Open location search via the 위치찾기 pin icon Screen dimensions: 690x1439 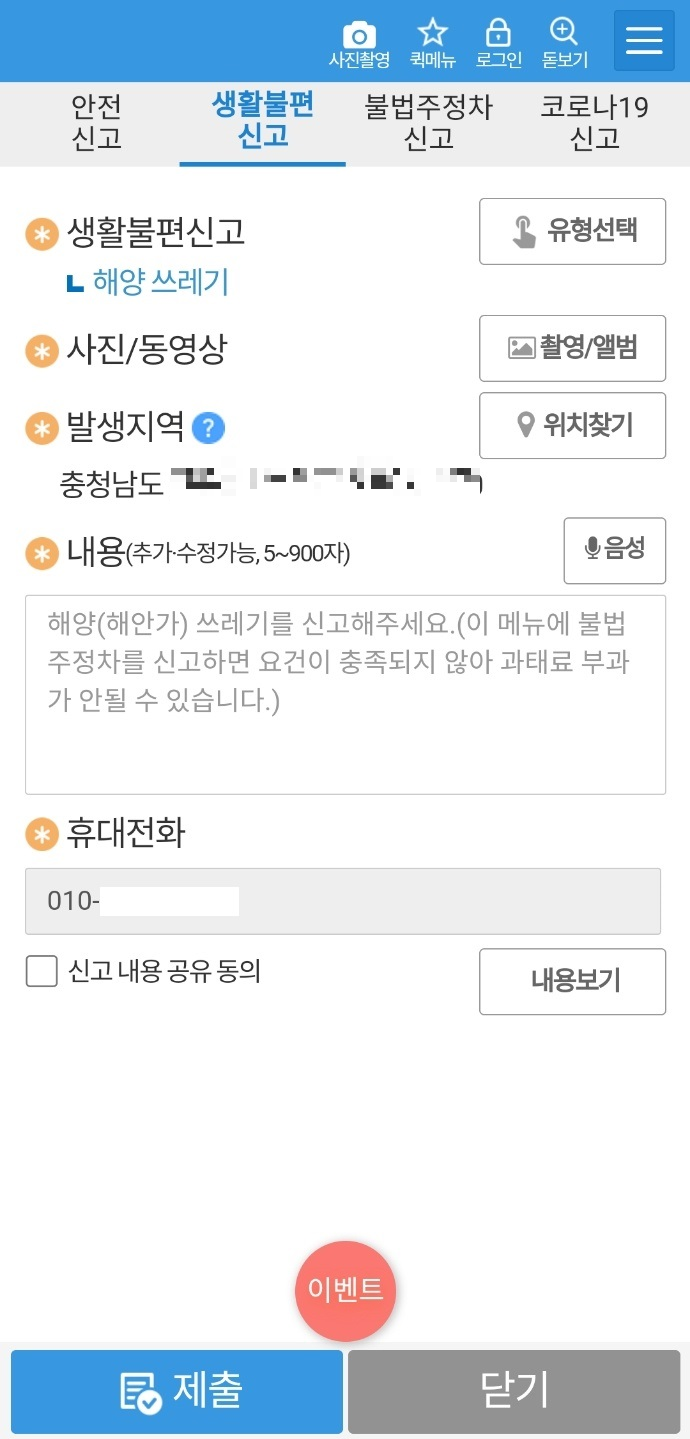[x=572, y=425]
